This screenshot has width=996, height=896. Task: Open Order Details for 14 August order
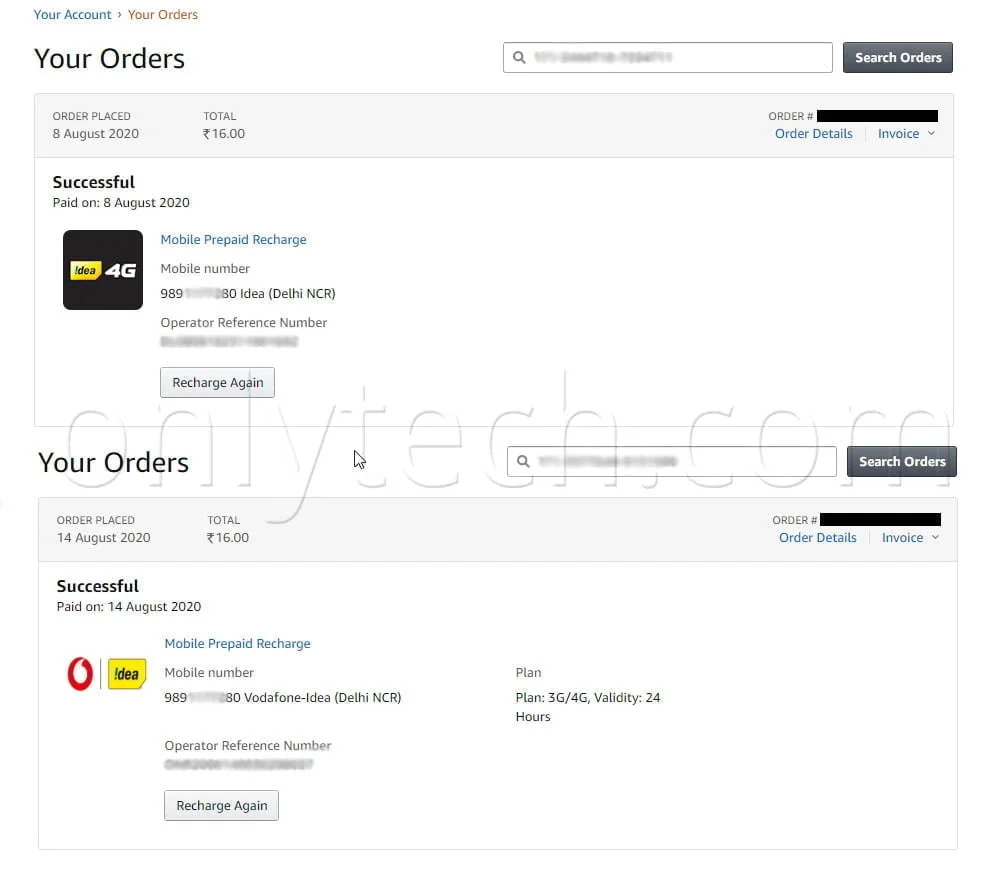(x=818, y=537)
